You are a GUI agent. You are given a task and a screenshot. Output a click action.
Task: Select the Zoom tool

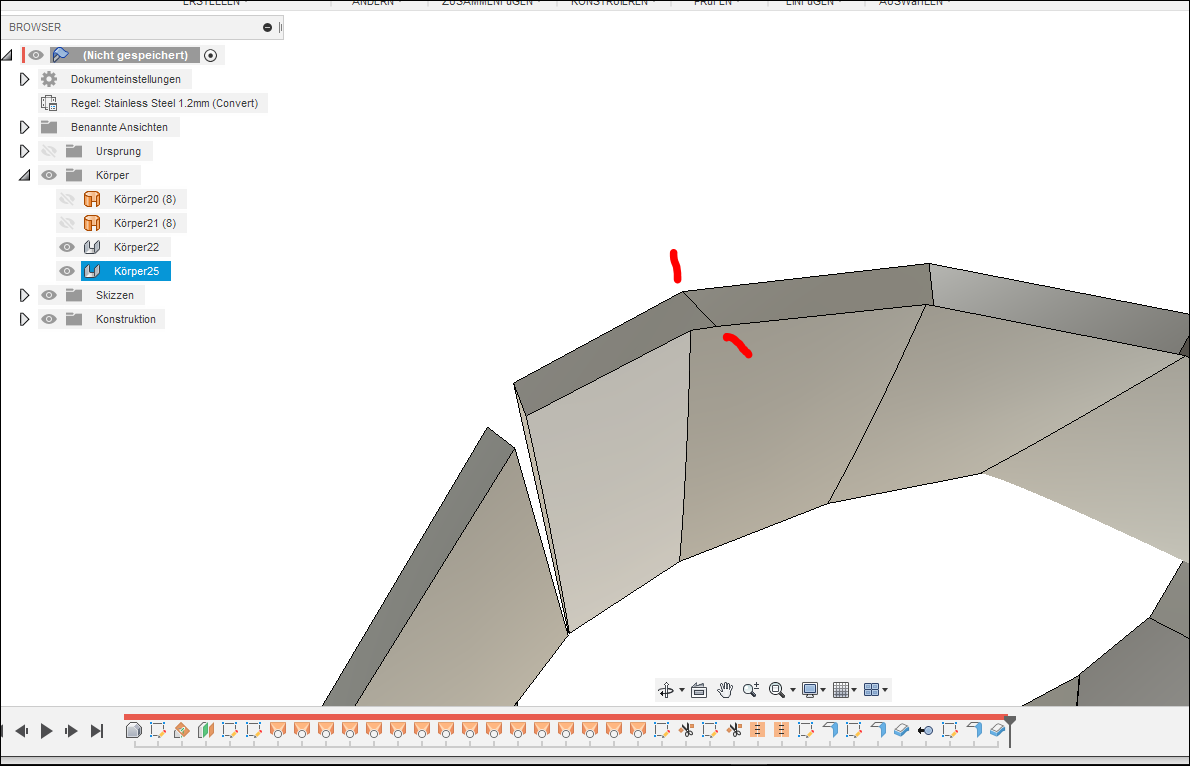pos(750,689)
